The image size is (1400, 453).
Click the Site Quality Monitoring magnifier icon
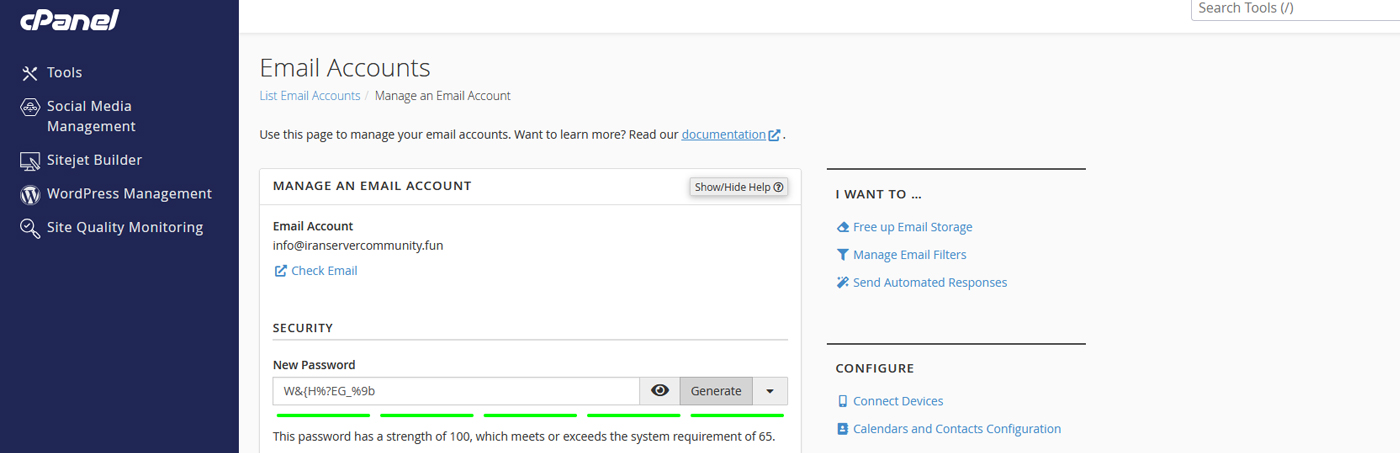30,228
